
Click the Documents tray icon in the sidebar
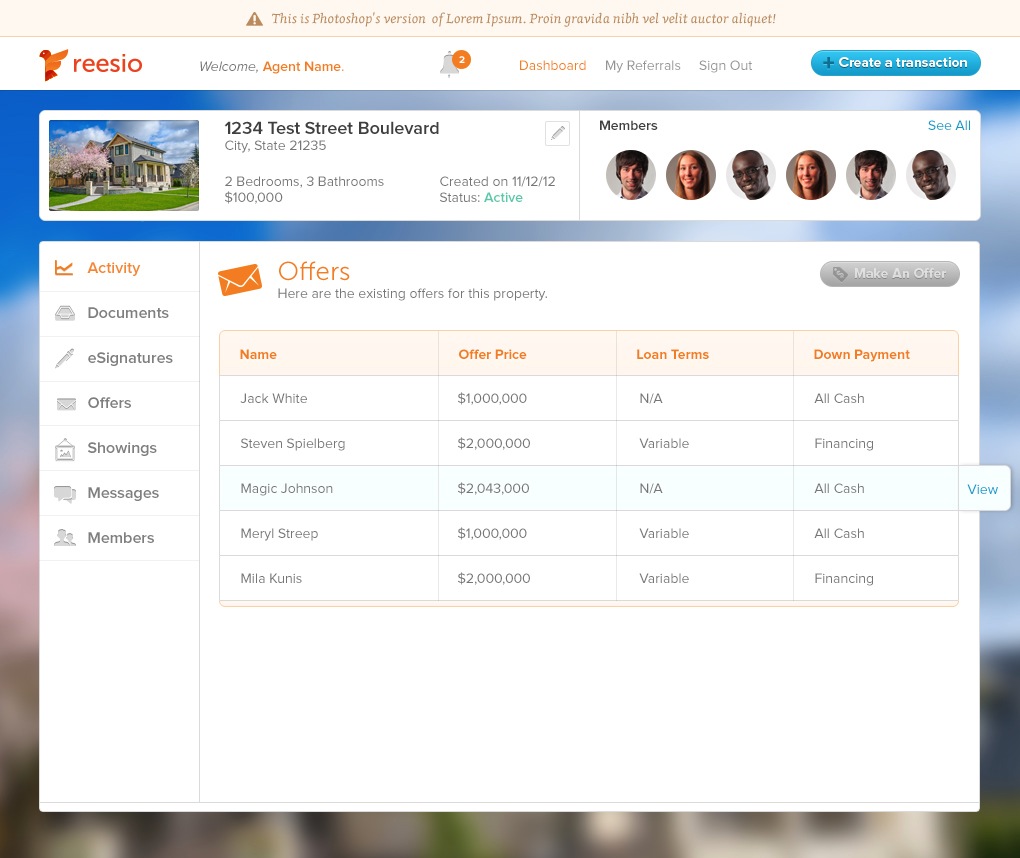click(x=64, y=313)
